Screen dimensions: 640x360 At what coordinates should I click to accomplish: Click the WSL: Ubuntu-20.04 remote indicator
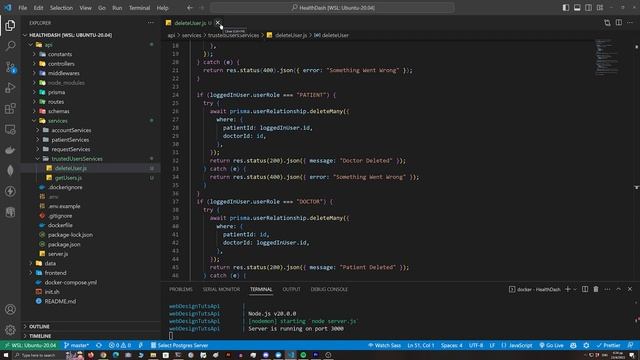pos(30,345)
